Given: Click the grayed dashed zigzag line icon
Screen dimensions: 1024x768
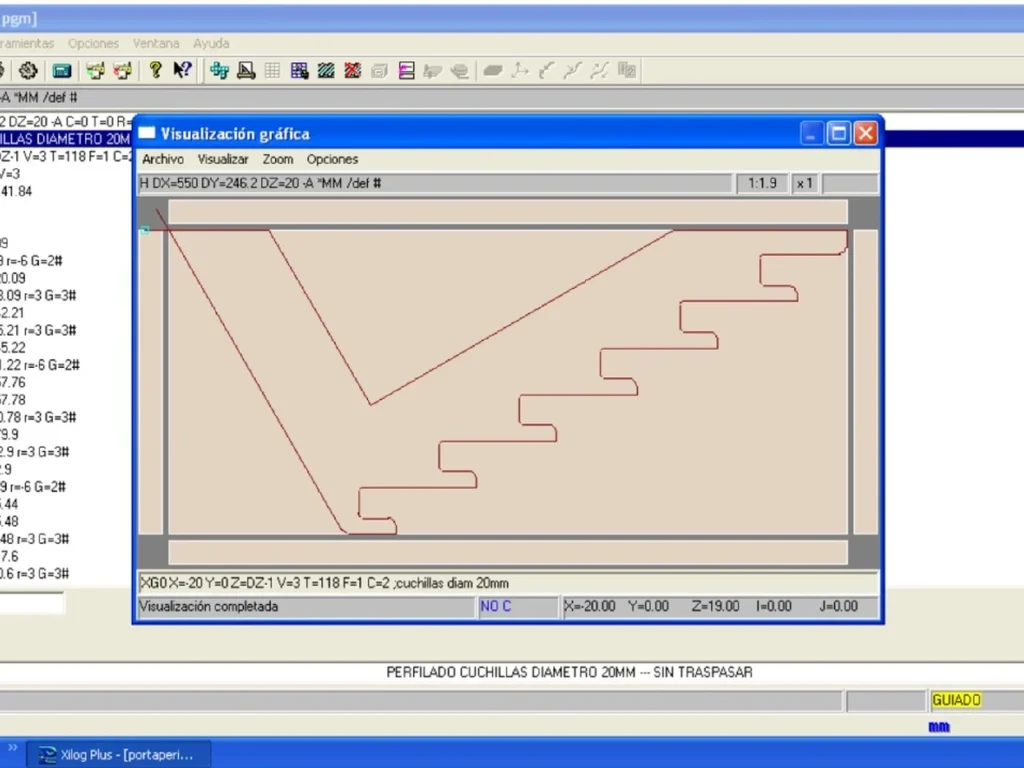Looking at the screenshot, I should [x=600, y=71].
